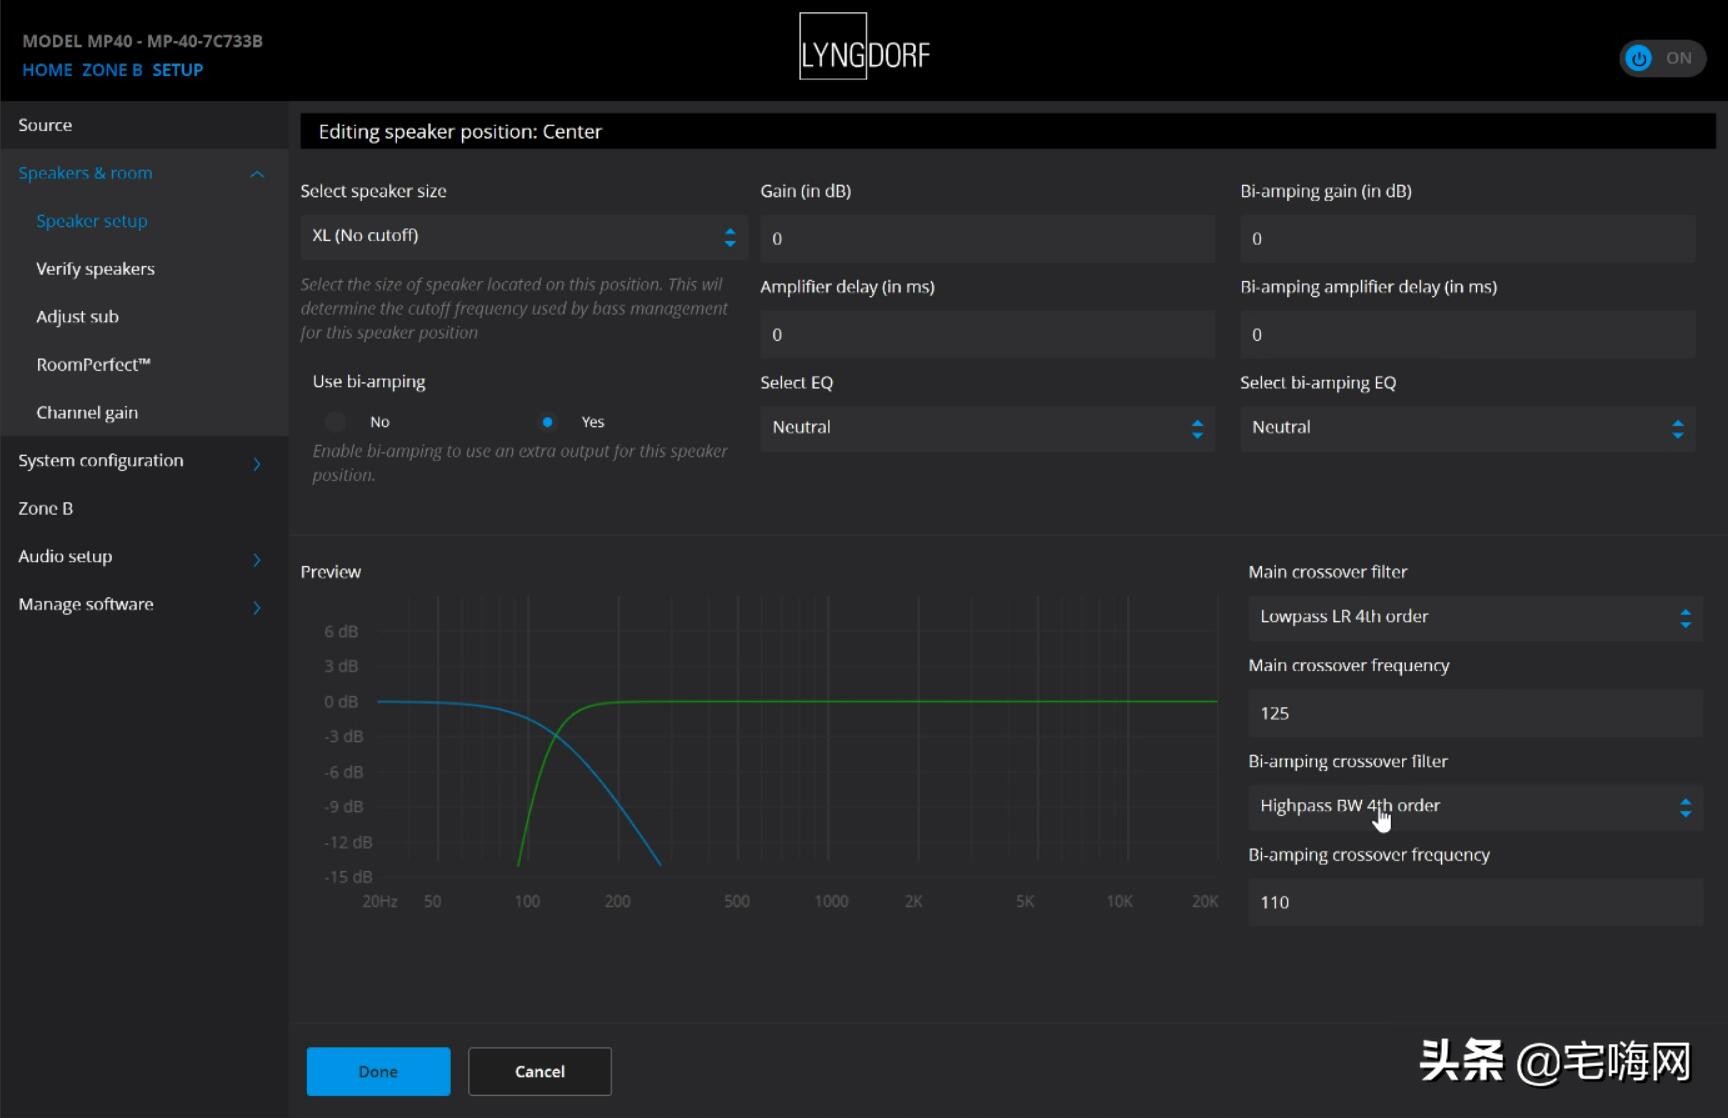Open the Main crossover filter dropdown
Image resolution: width=1728 pixels, height=1118 pixels.
(x=1474, y=617)
